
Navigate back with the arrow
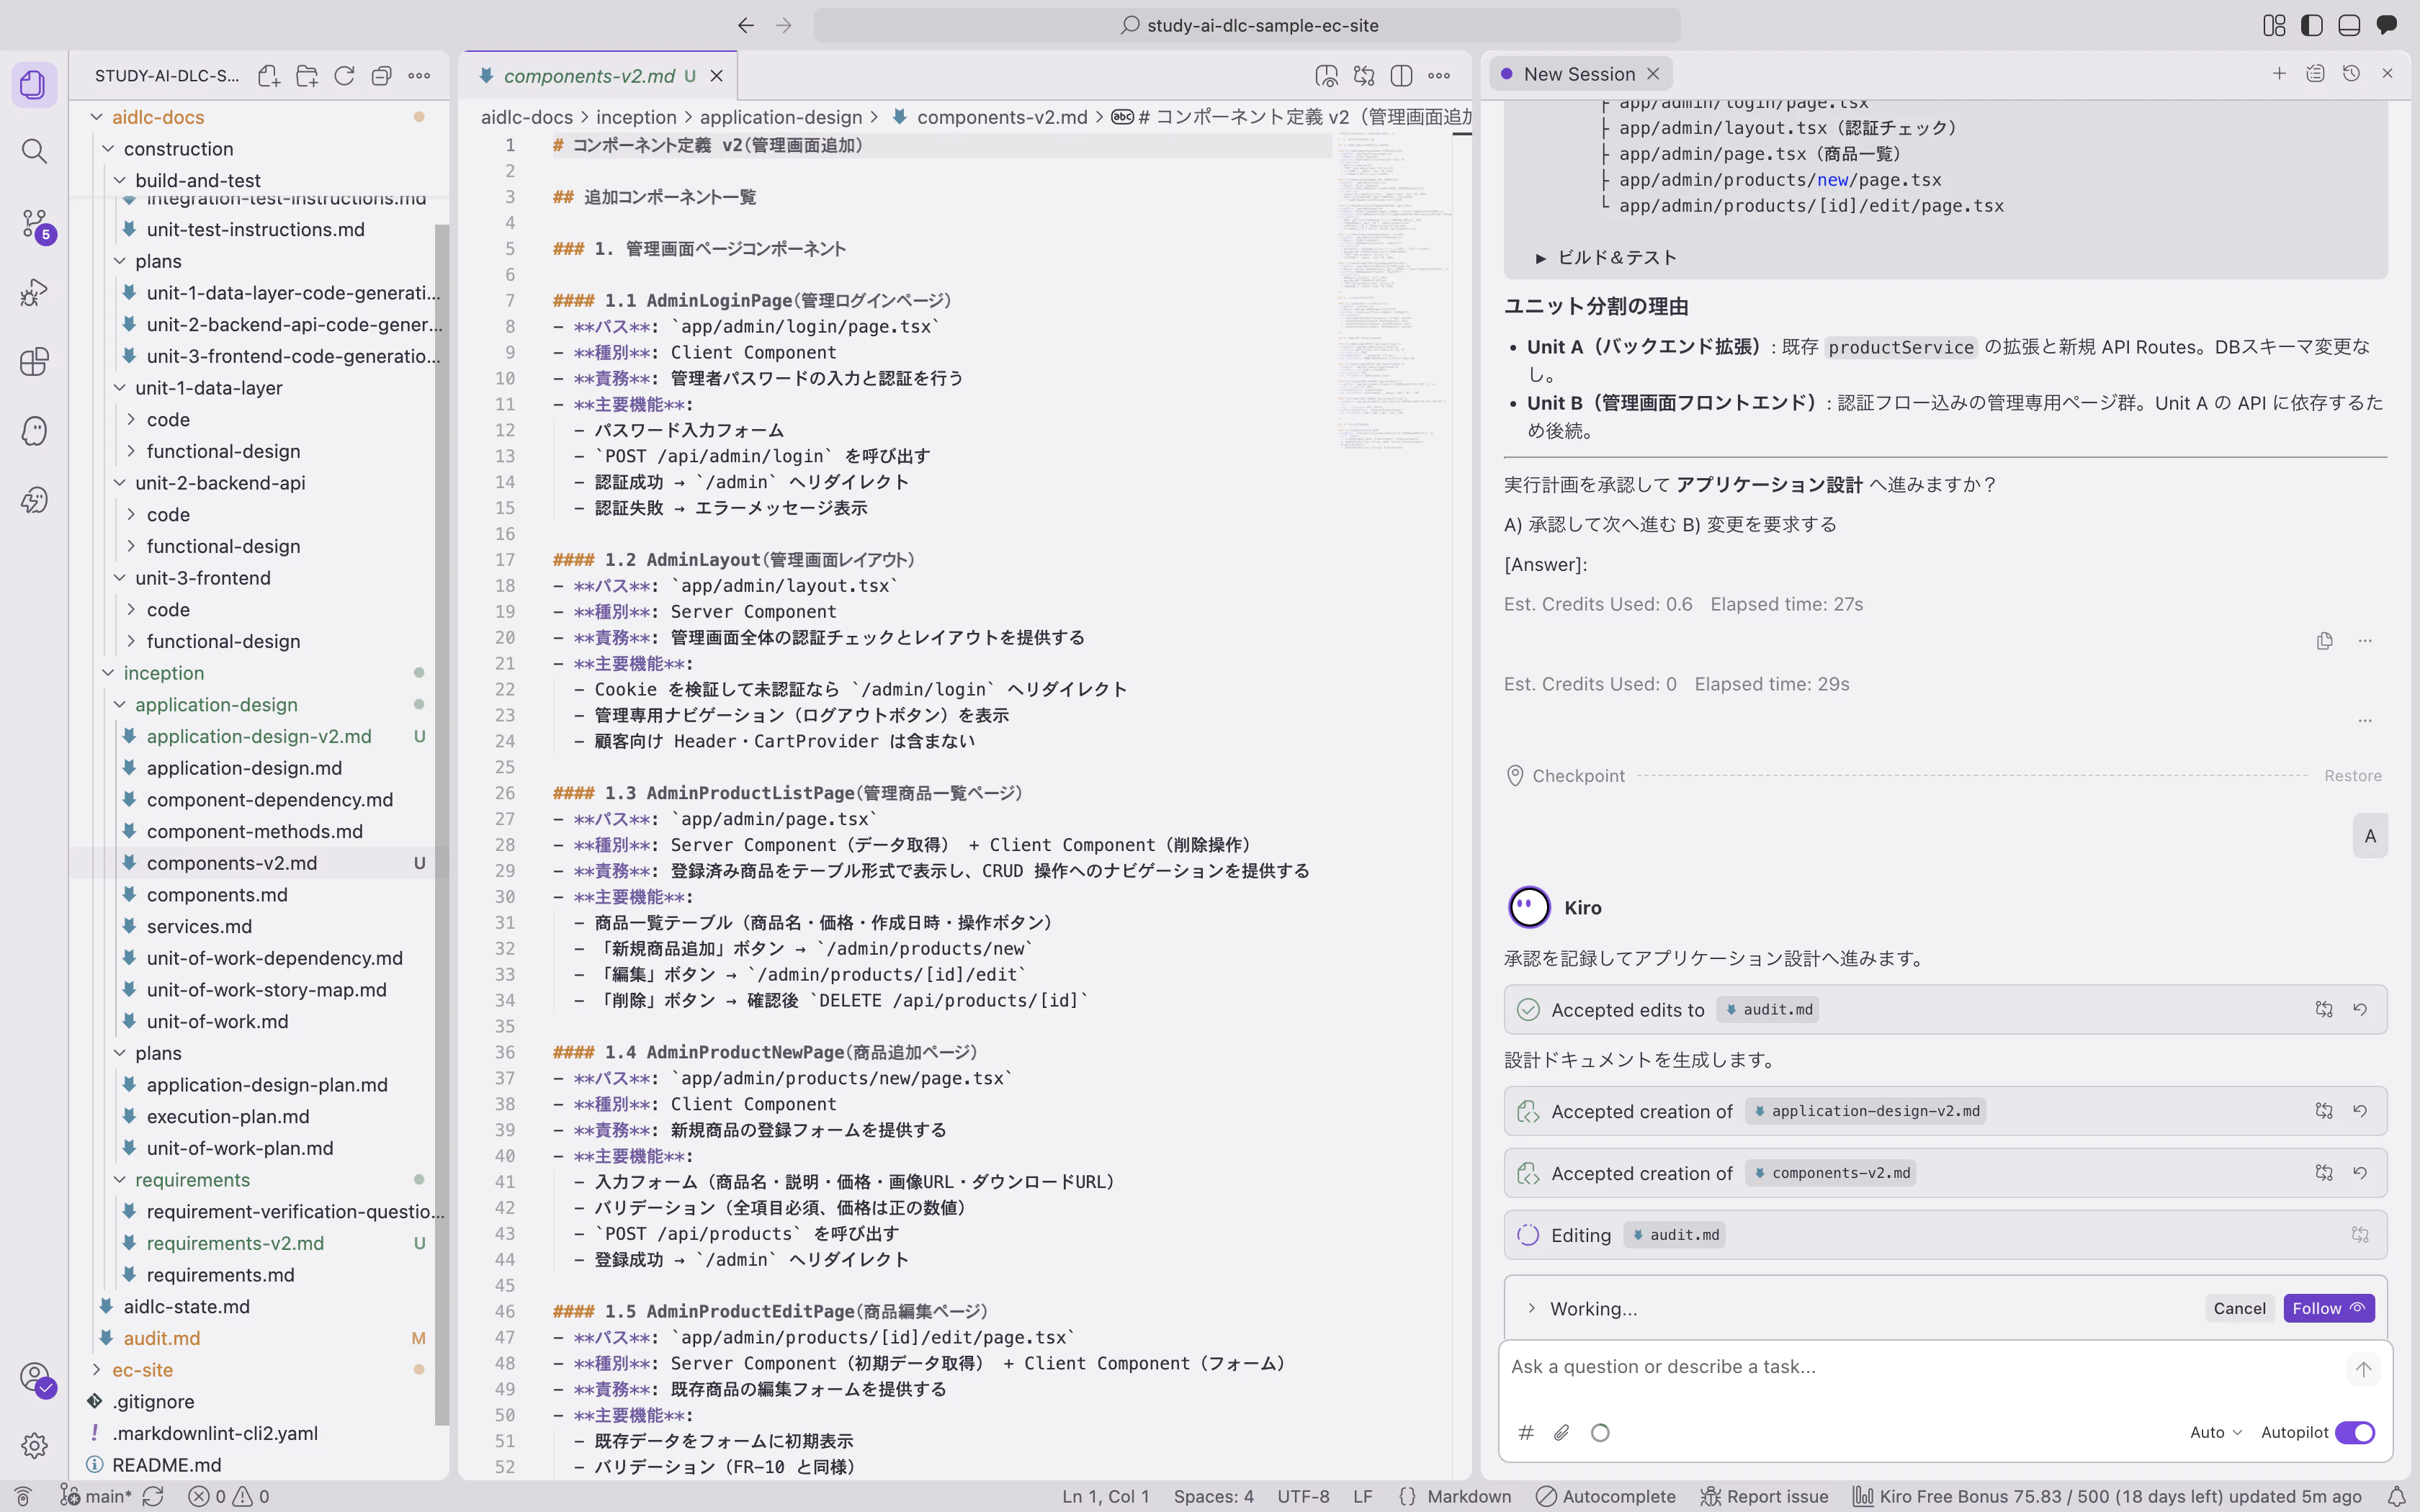(746, 25)
